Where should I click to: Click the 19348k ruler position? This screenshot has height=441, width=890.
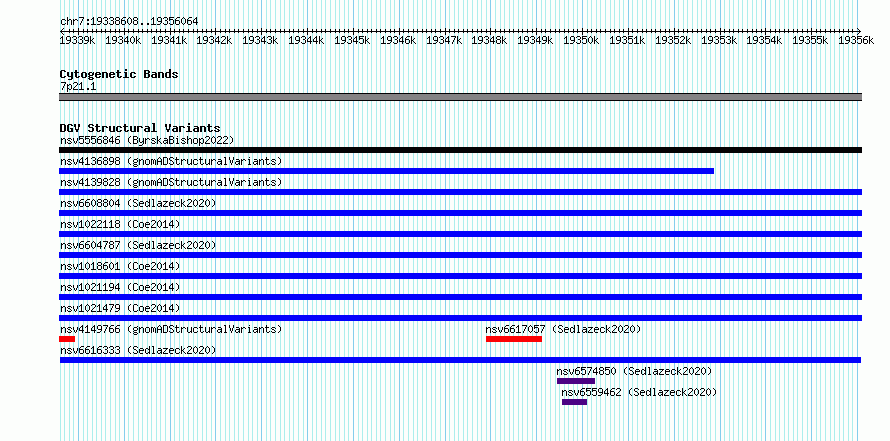[x=490, y=40]
